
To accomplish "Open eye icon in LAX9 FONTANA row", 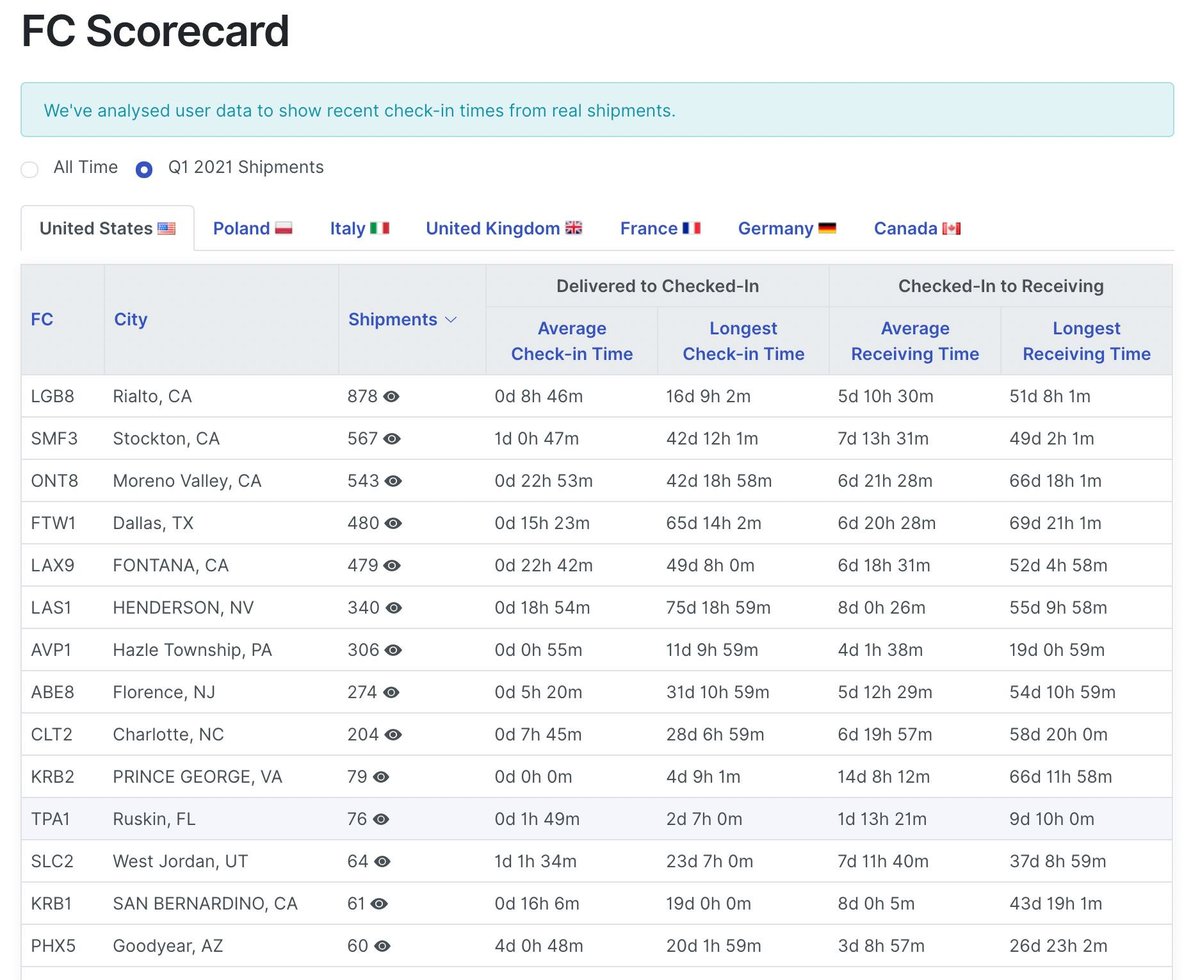I will (392, 566).
